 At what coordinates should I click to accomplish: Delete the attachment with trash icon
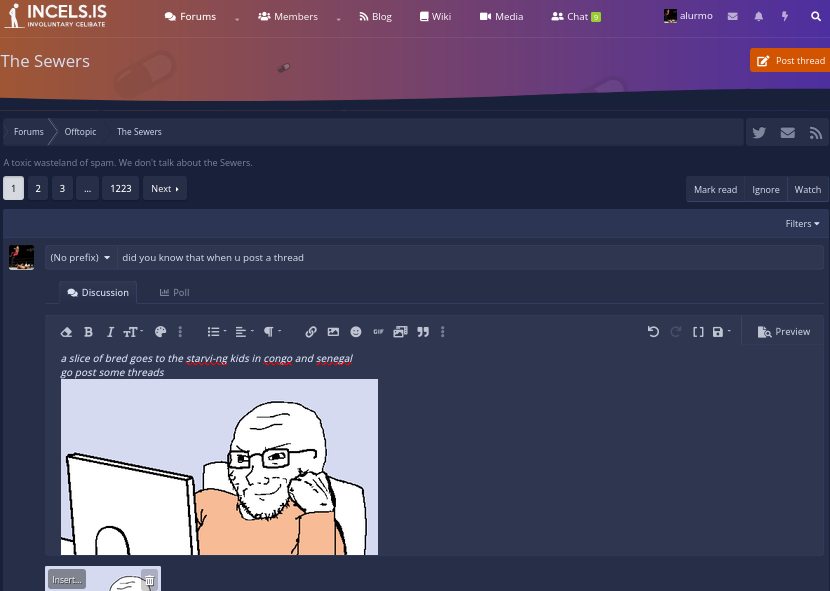click(150, 580)
